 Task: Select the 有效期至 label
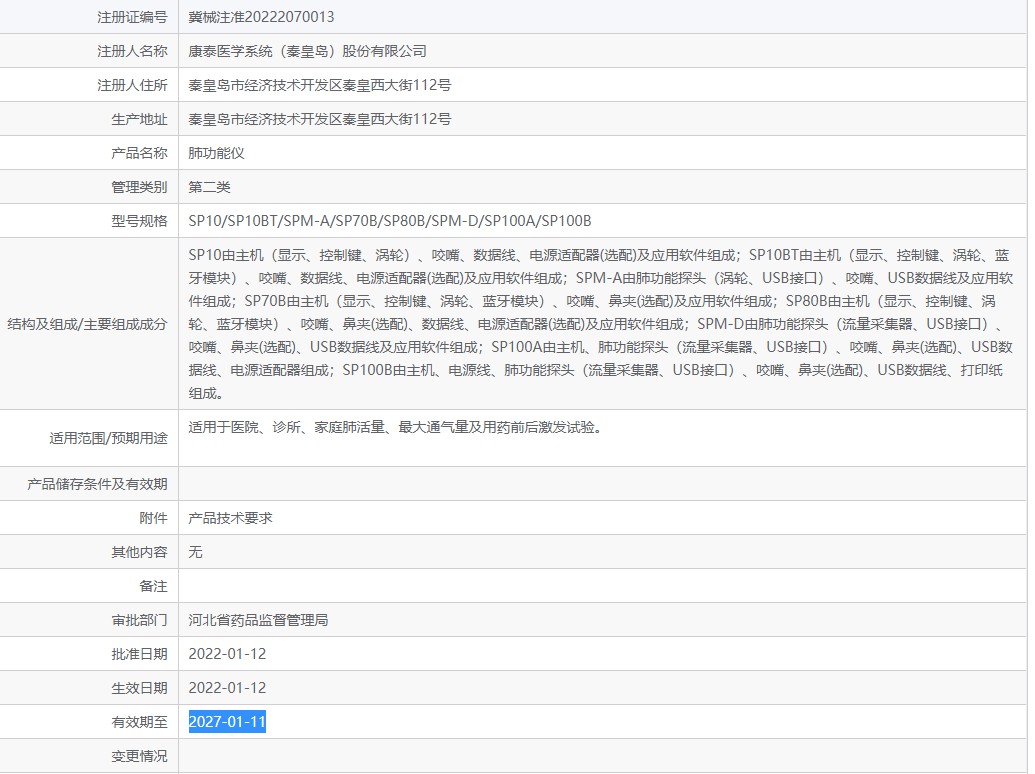pyautogui.click(x=139, y=722)
